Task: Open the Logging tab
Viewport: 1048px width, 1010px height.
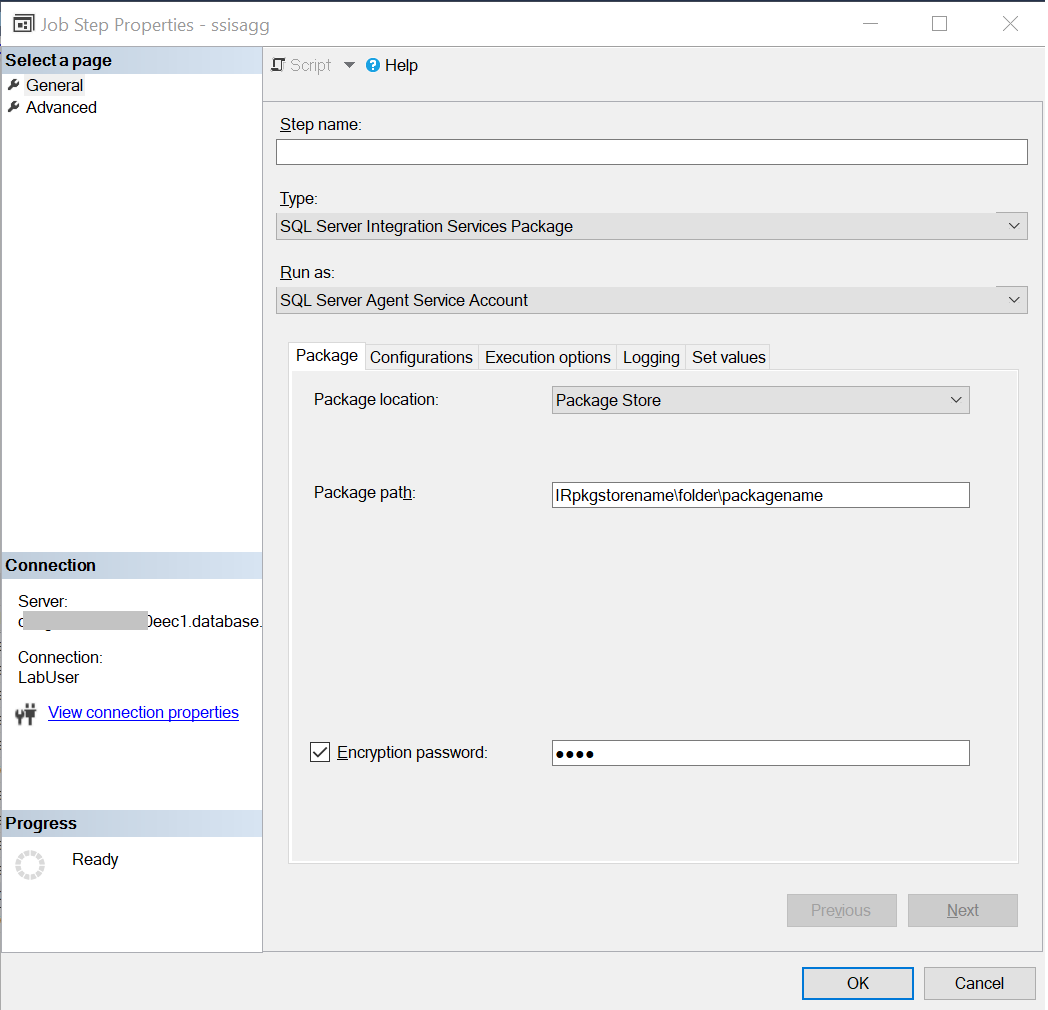Action: click(651, 358)
